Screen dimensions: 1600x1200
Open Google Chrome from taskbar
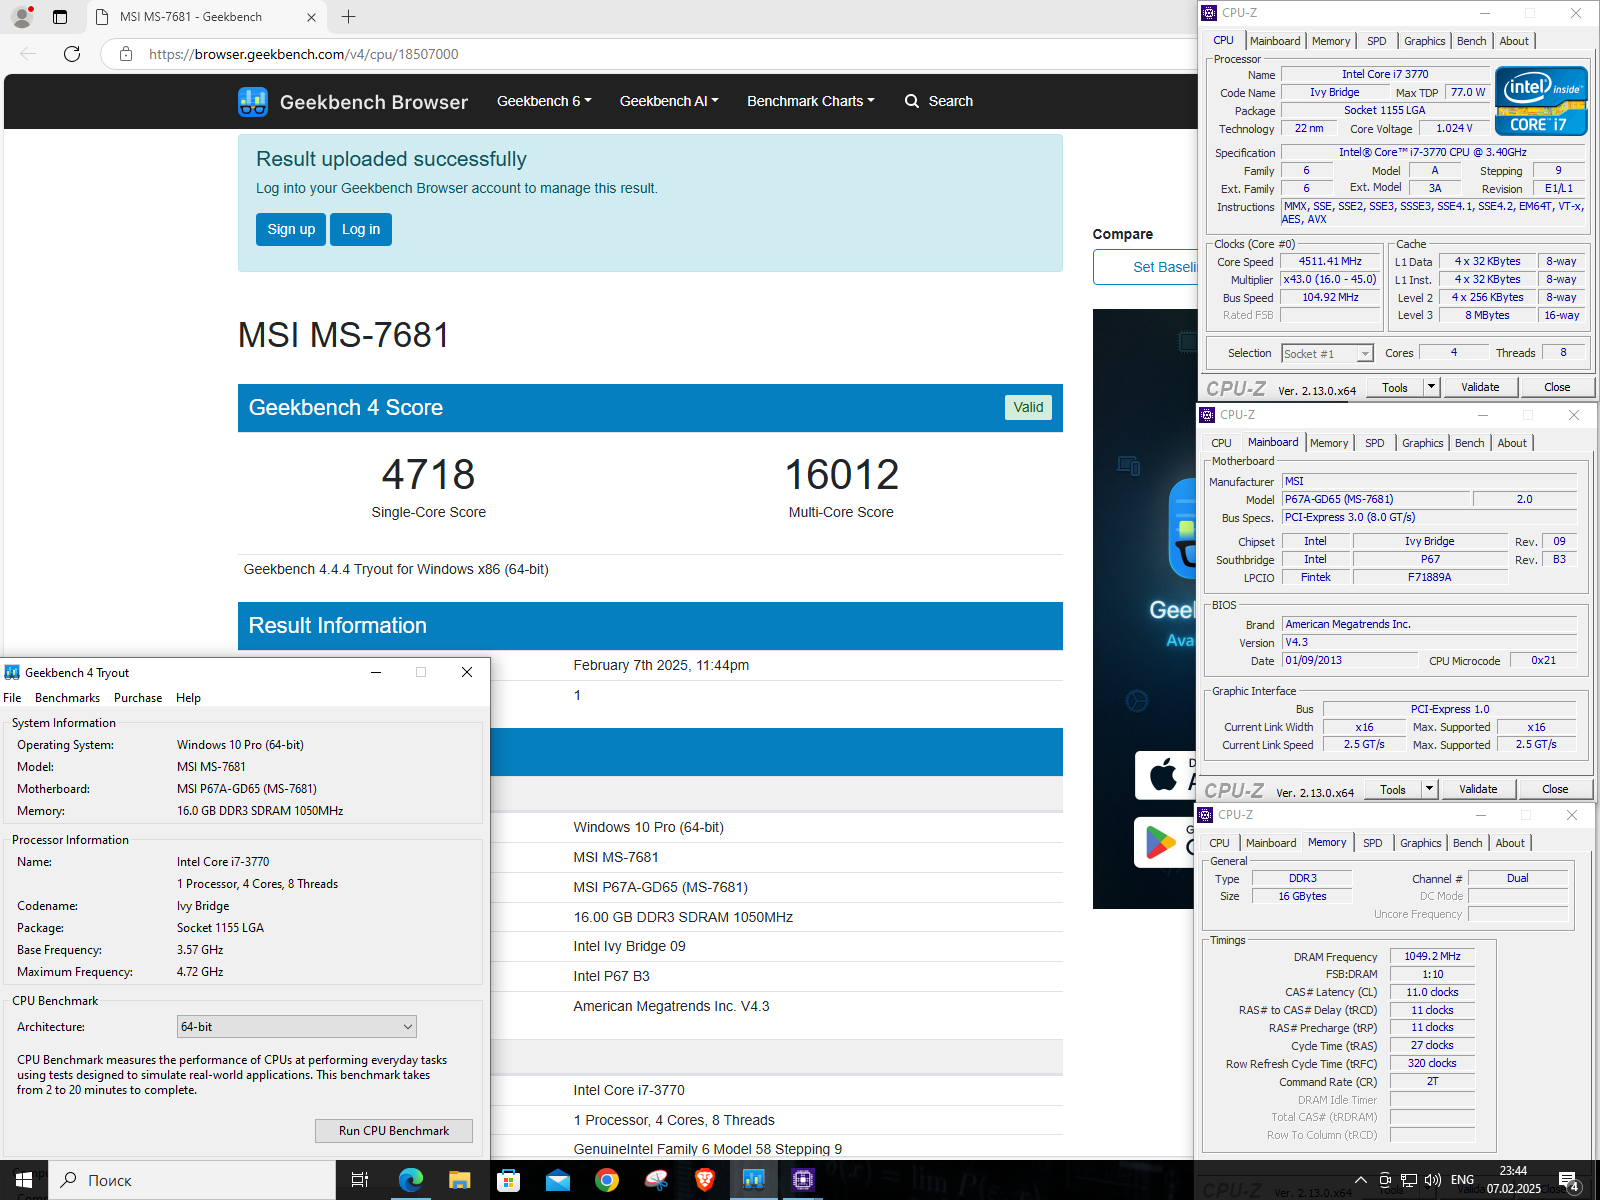point(606,1180)
